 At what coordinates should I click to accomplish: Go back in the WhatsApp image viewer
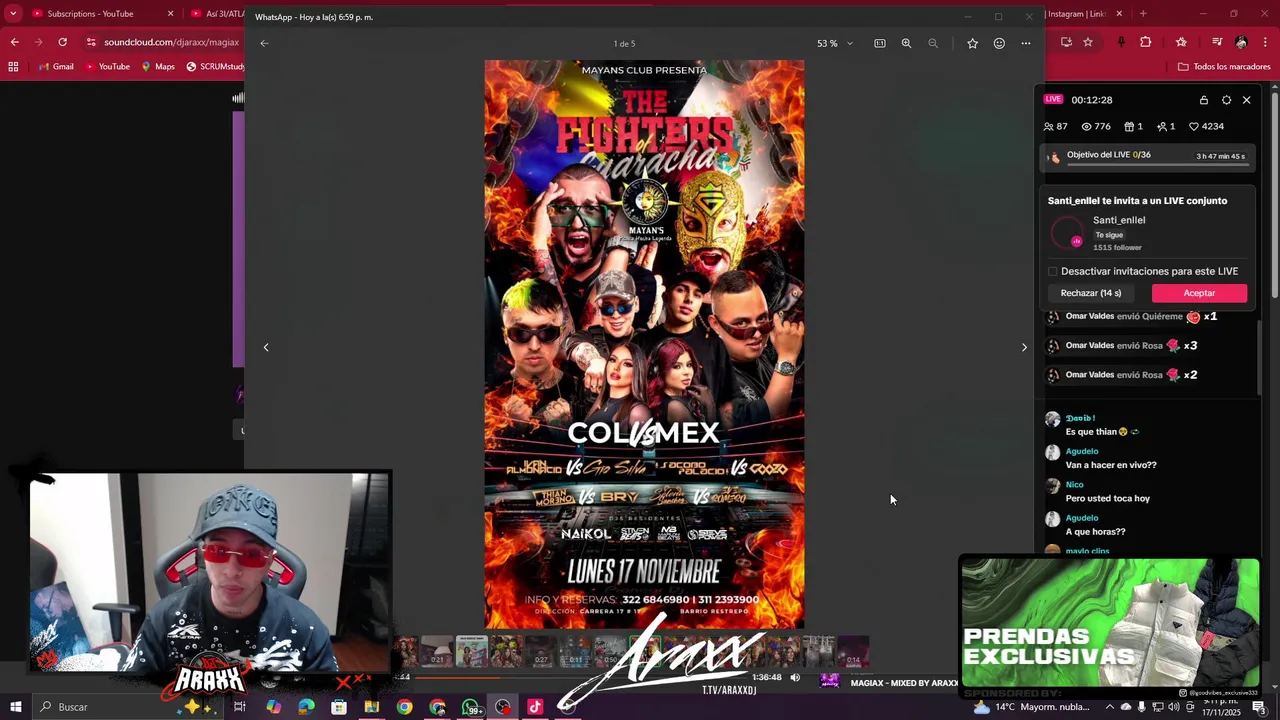(264, 43)
